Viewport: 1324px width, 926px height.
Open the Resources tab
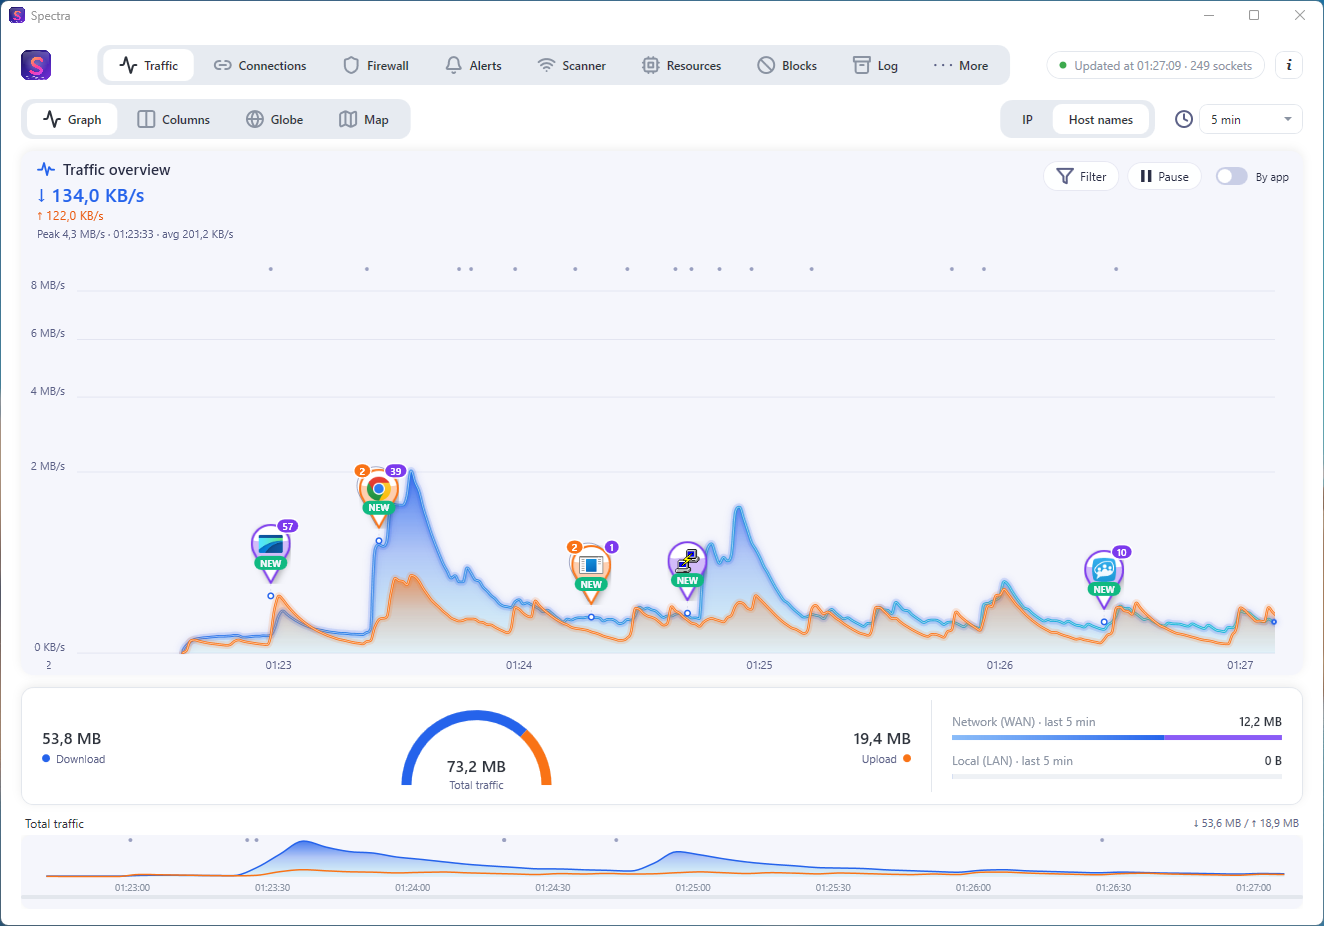pyautogui.click(x=682, y=65)
